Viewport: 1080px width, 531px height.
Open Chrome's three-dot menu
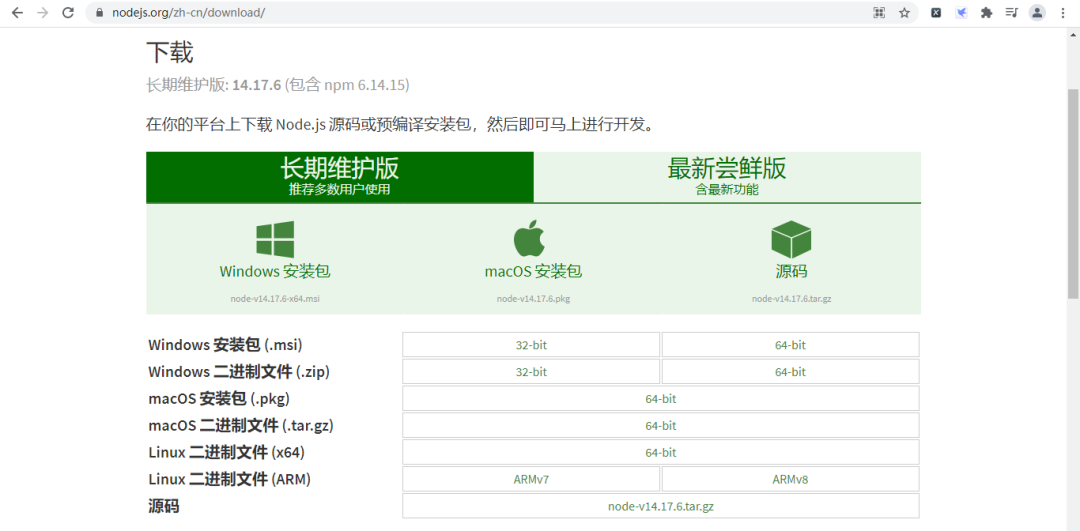pos(1062,13)
